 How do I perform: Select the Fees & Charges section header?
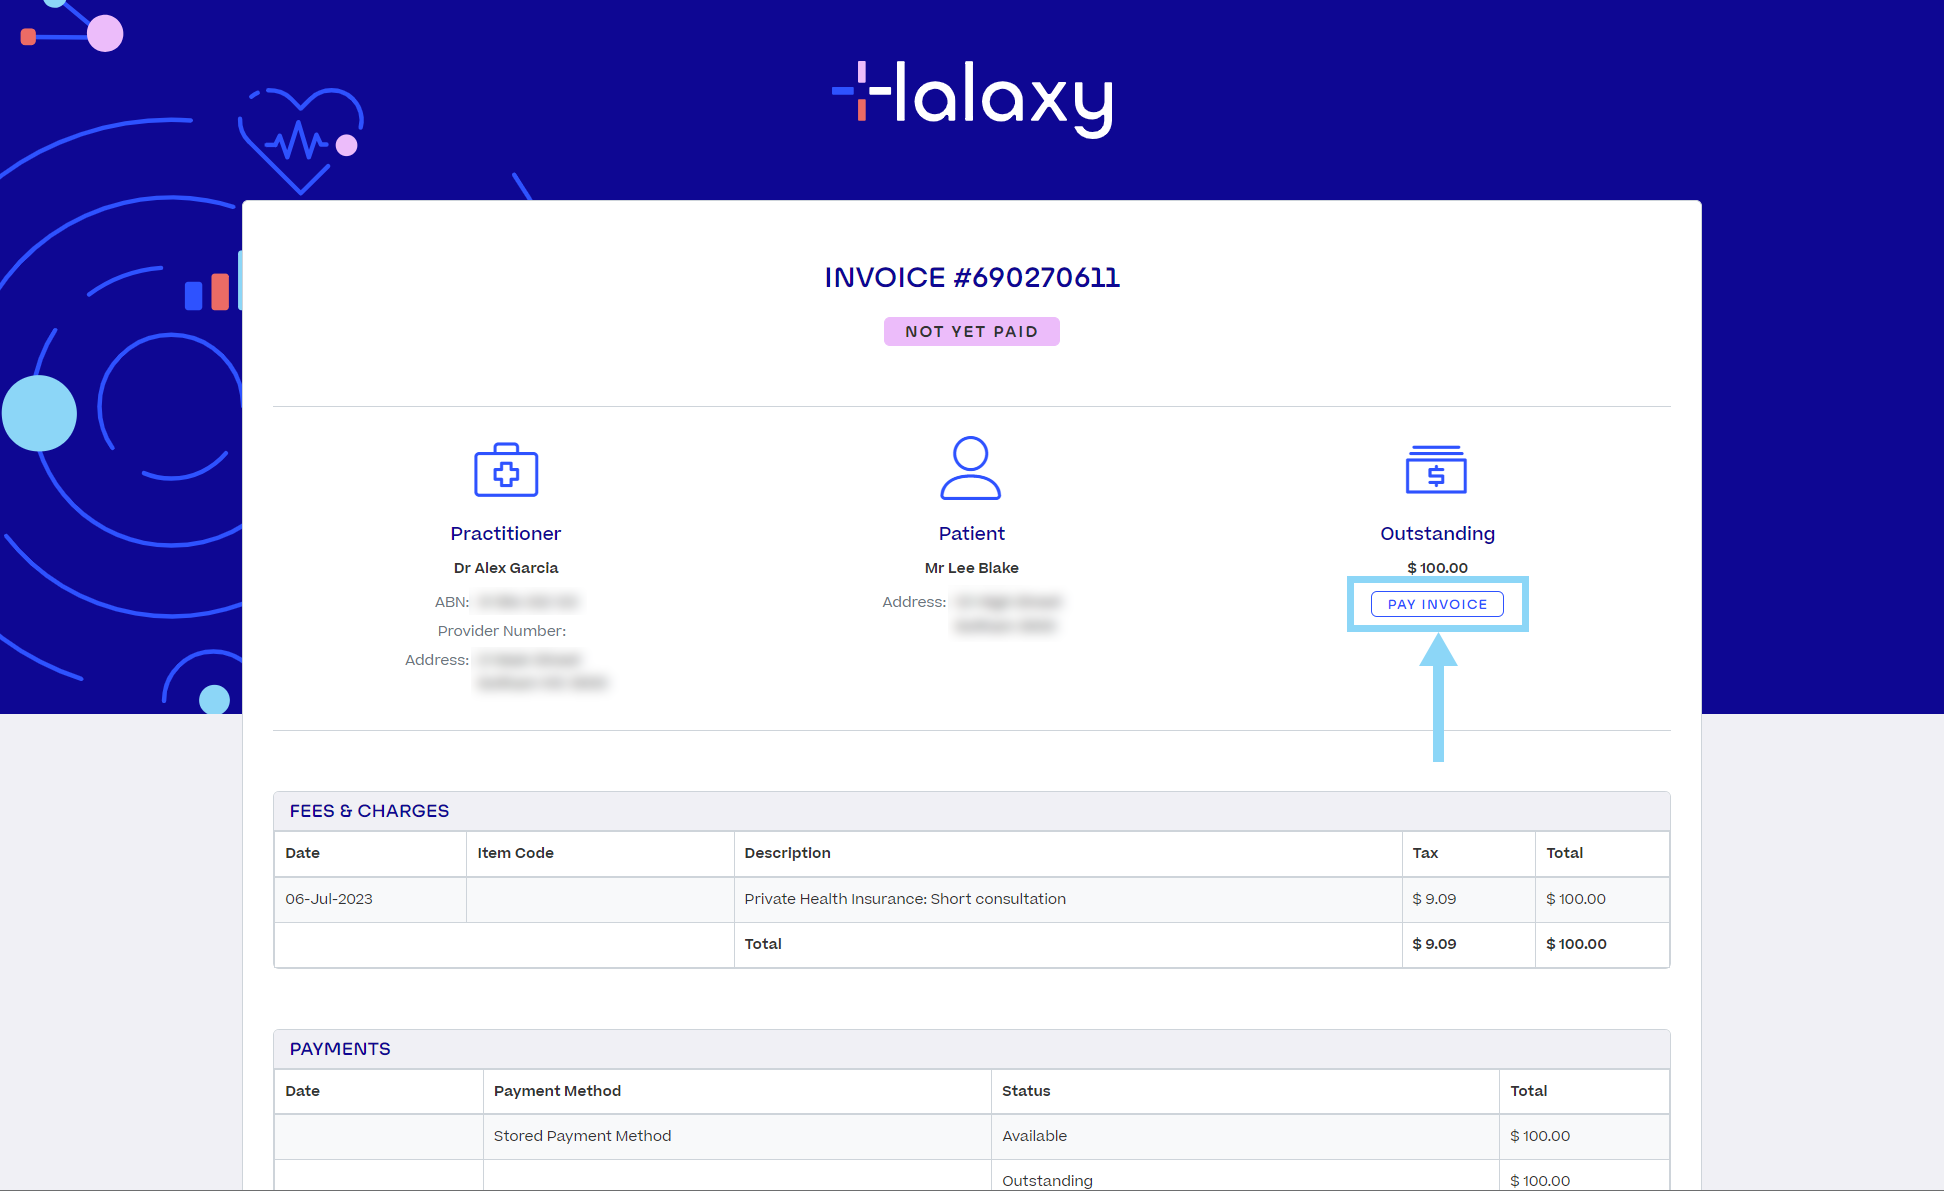(369, 811)
